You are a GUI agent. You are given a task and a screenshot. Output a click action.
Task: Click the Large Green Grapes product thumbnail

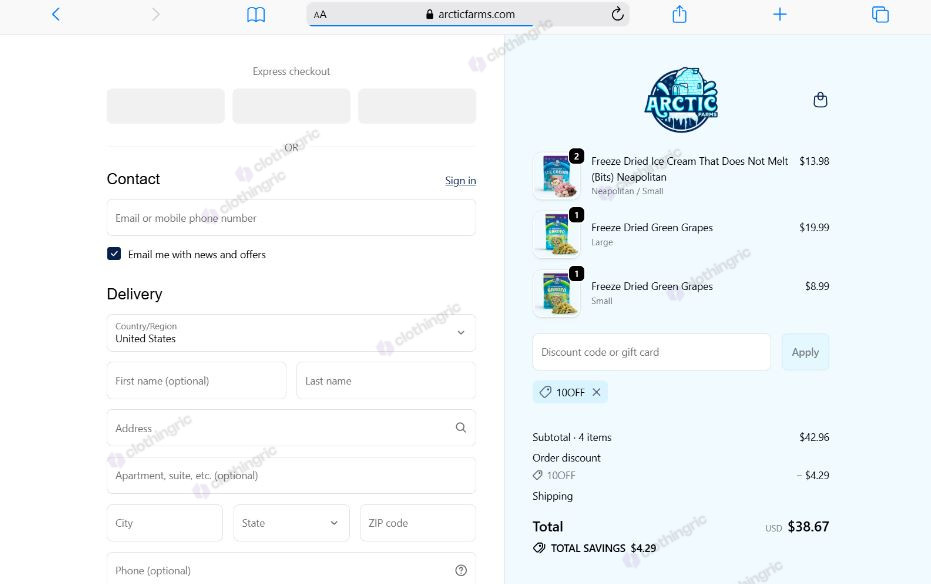[x=556, y=234]
